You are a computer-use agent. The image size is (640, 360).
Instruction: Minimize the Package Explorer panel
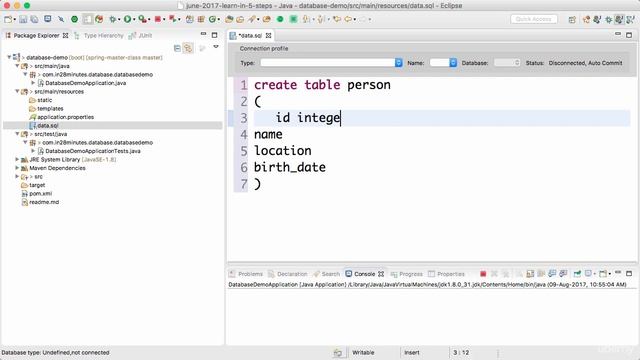pyautogui.click(x=203, y=34)
